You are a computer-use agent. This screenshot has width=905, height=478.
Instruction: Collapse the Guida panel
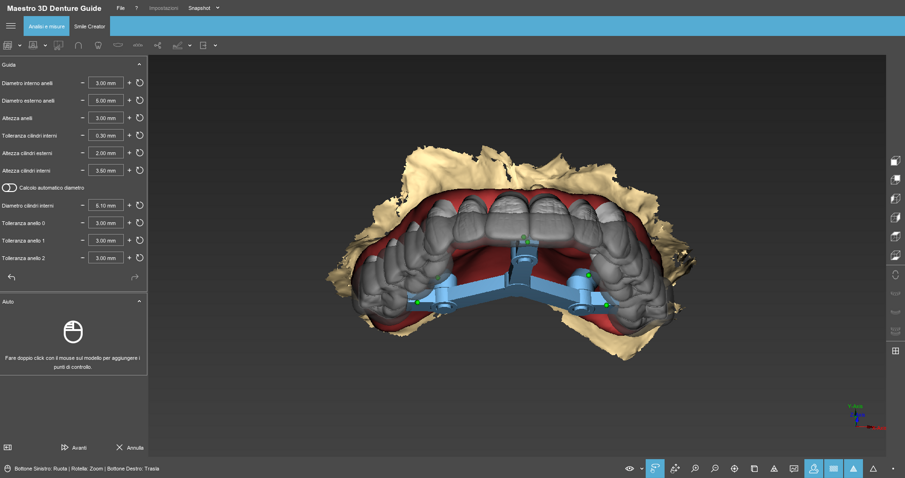click(x=139, y=65)
